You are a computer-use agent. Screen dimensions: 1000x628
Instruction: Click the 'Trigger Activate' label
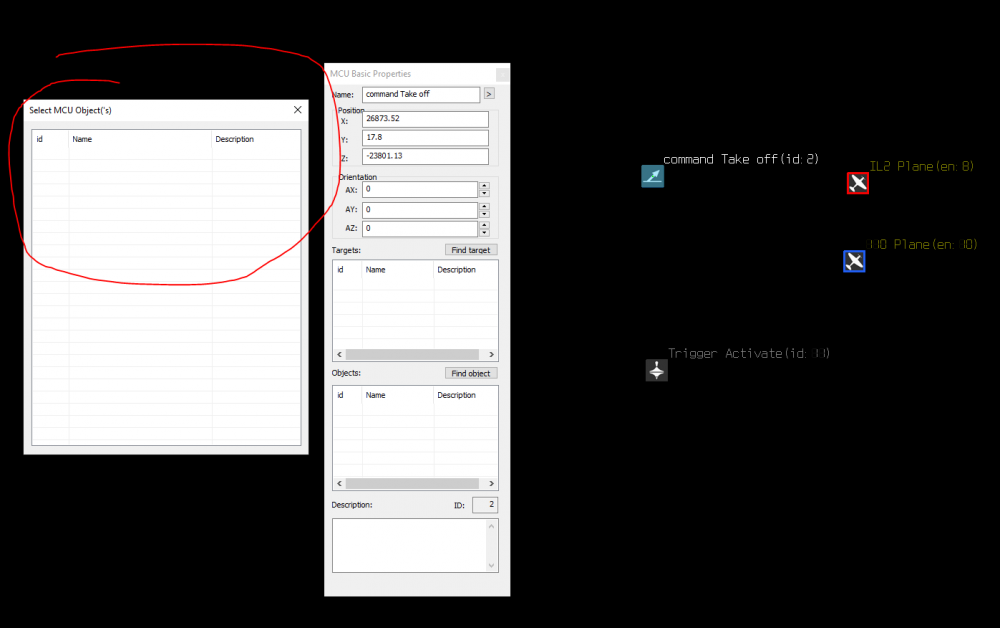725,353
